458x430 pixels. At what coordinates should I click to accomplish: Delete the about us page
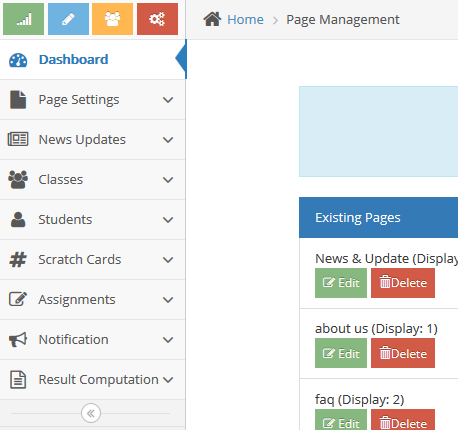403,353
